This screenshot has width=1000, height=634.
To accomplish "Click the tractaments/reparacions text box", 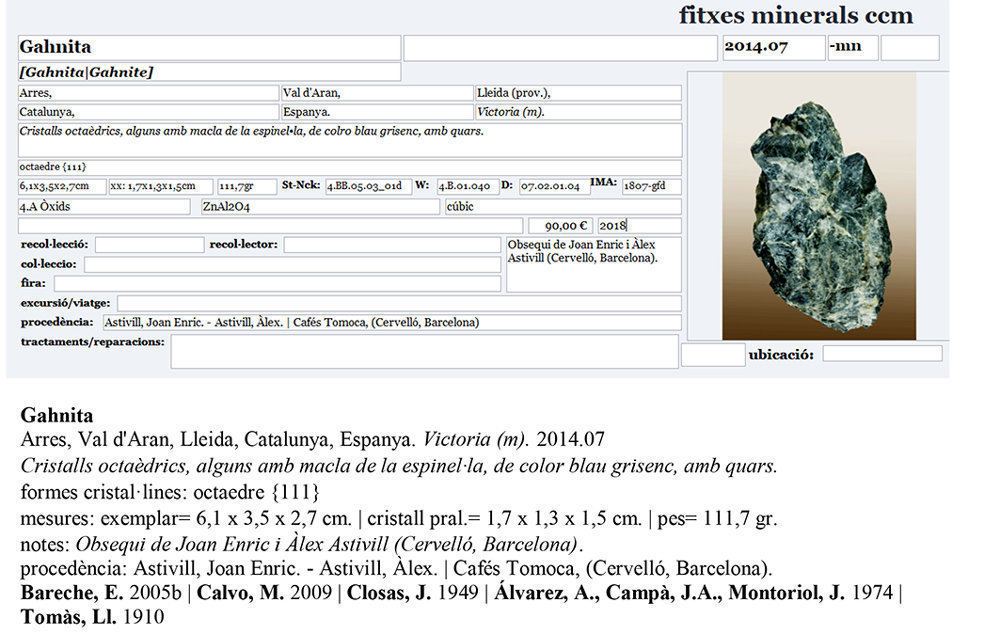I will pos(424,351).
